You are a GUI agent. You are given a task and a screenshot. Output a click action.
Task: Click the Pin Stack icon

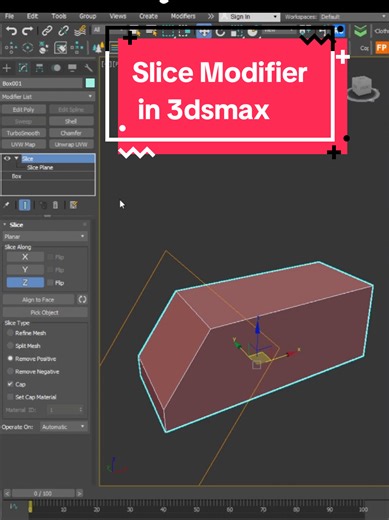click(x=6, y=205)
